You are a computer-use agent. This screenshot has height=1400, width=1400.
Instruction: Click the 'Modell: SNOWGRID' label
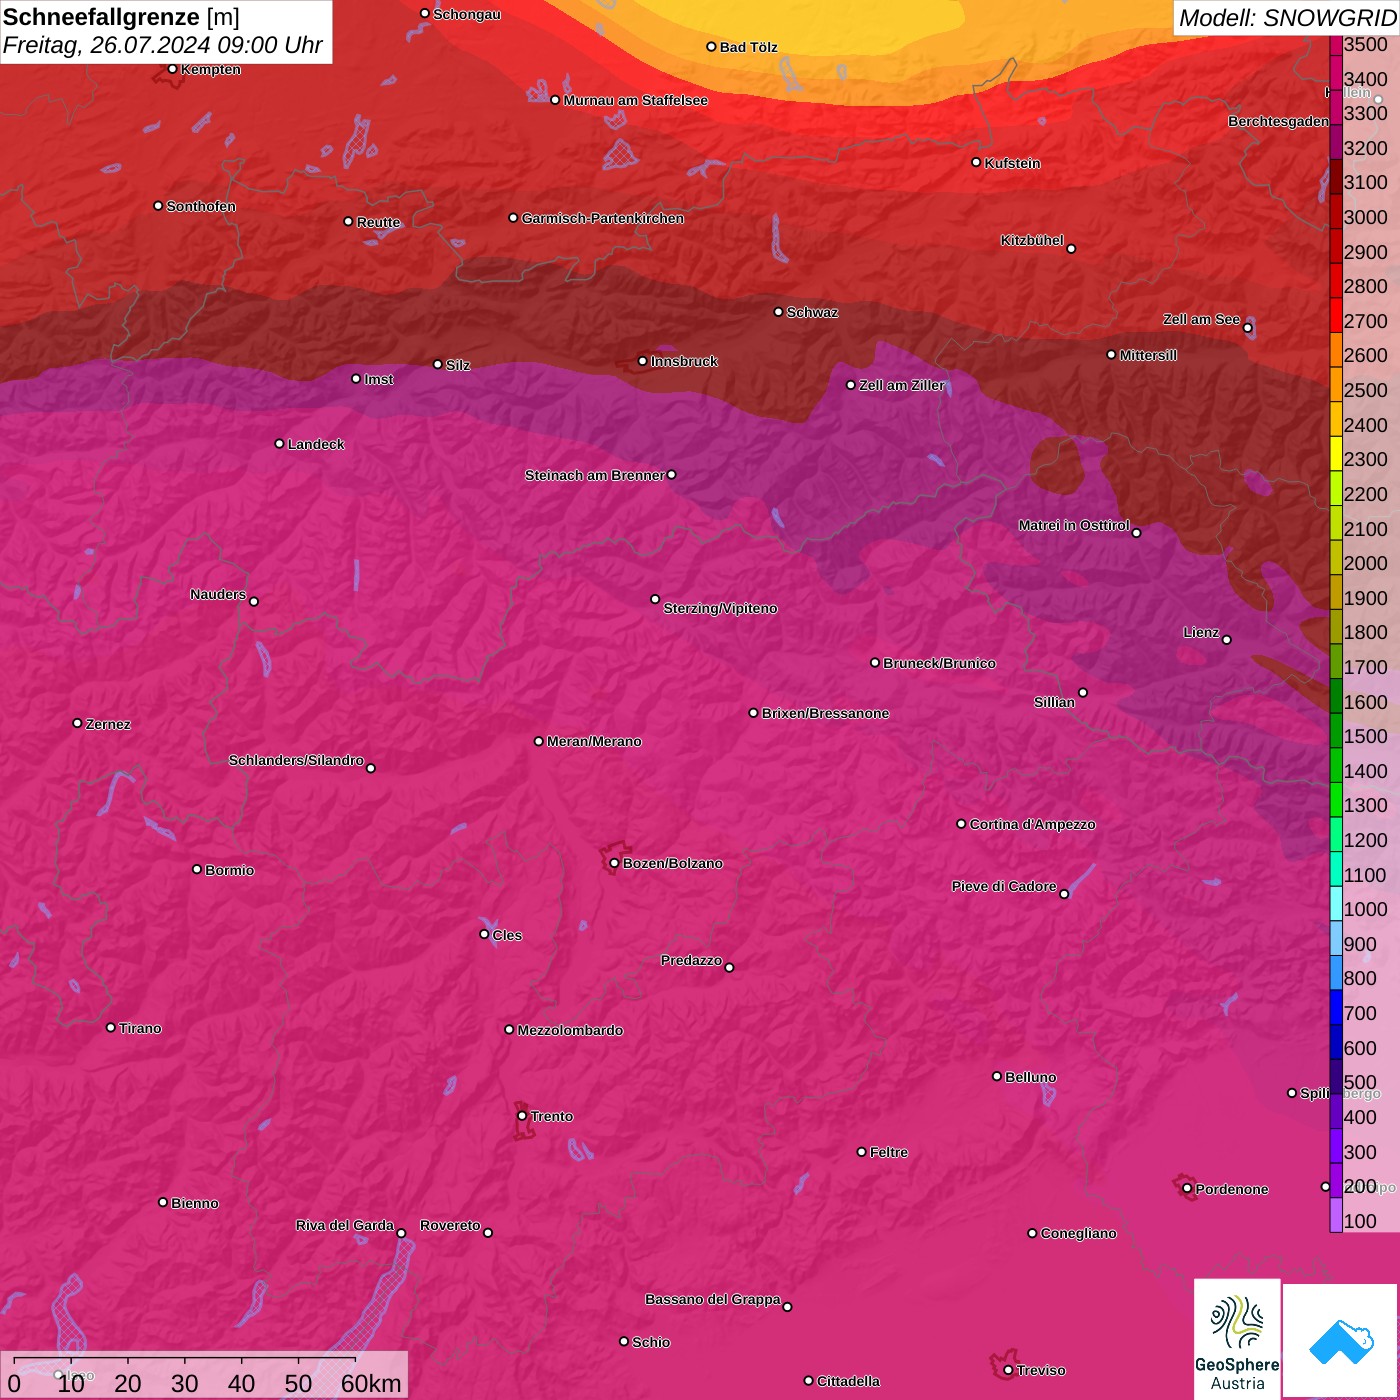tap(1286, 18)
